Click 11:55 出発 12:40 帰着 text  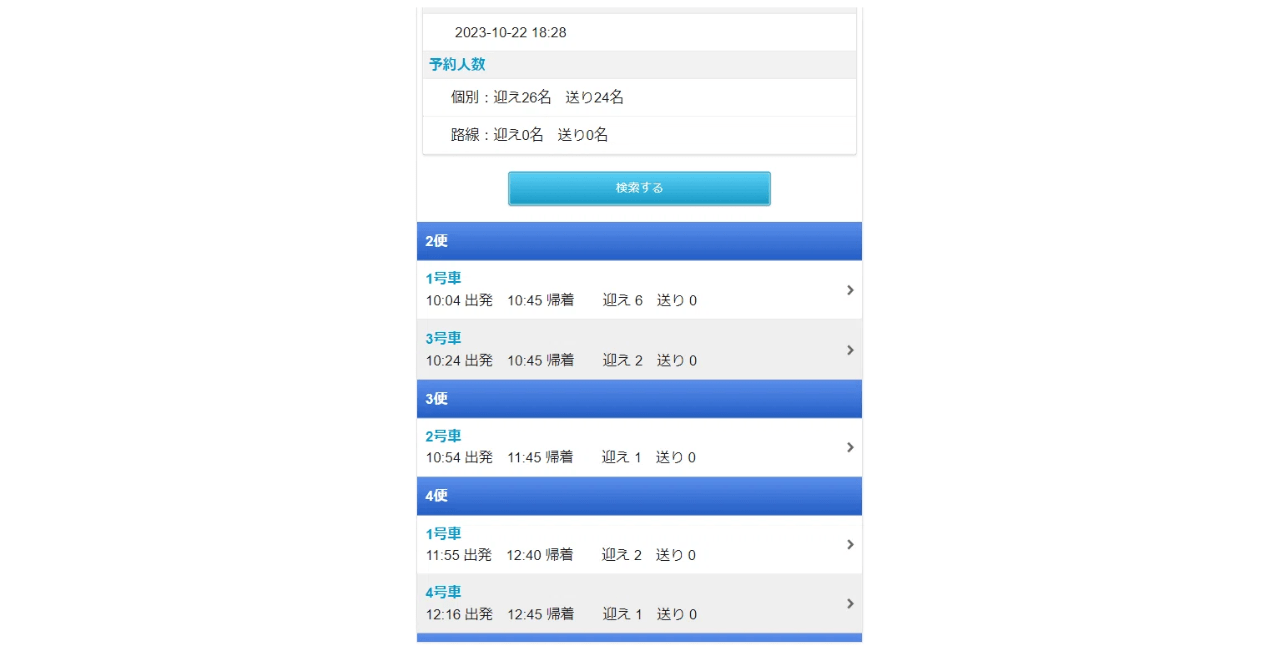coord(500,556)
